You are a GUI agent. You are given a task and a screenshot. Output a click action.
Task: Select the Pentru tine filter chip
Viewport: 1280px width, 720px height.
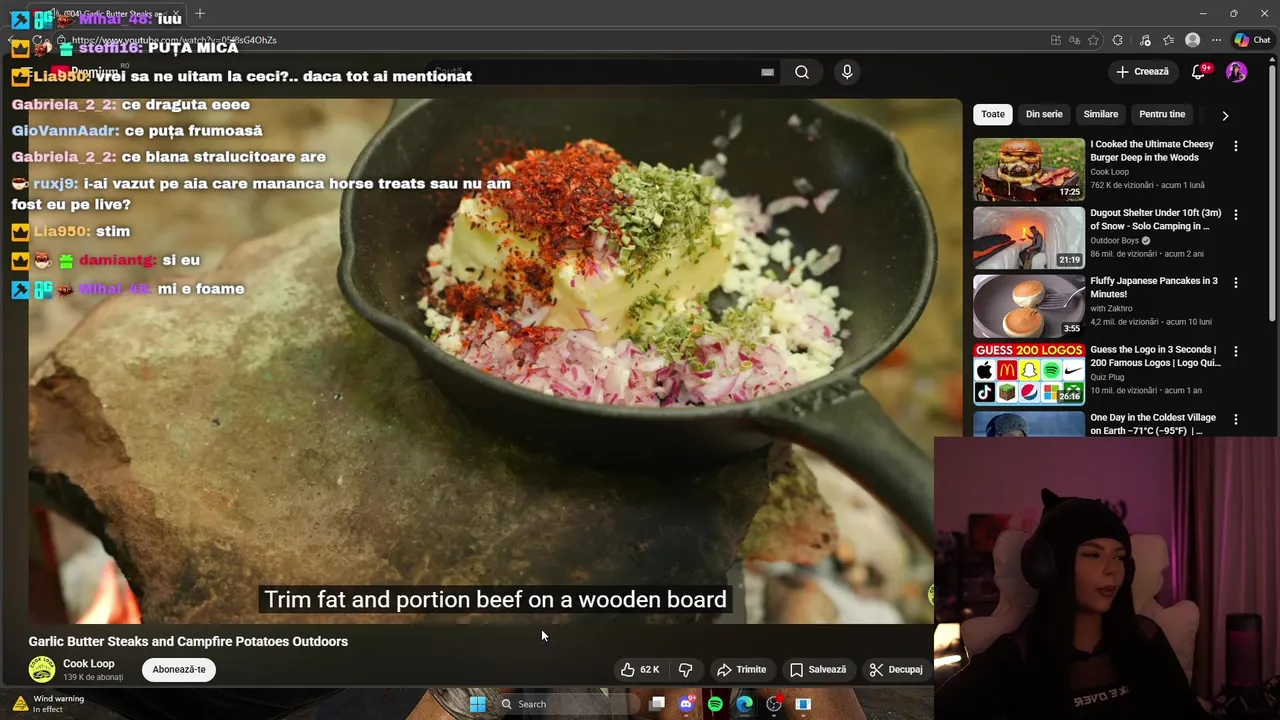click(x=1162, y=114)
